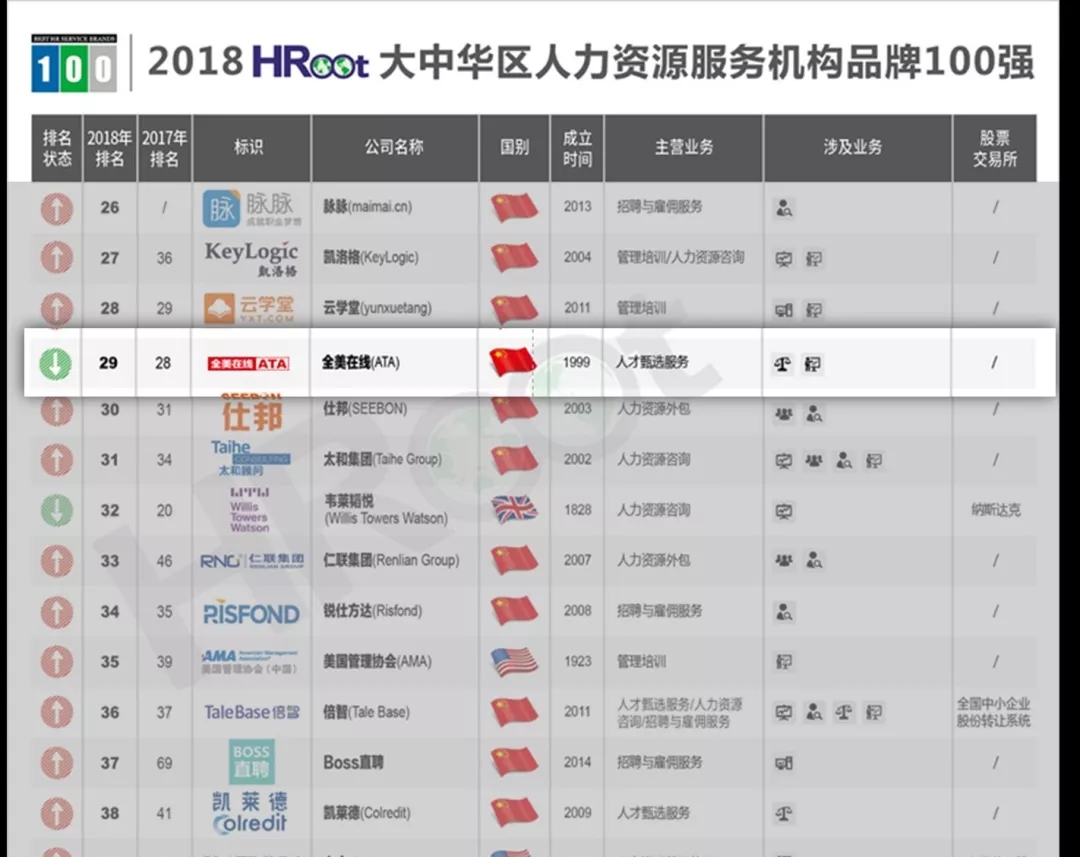Click company name 倍智(Tale Base)
Screen dimensions: 1080x857
[366, 712]
